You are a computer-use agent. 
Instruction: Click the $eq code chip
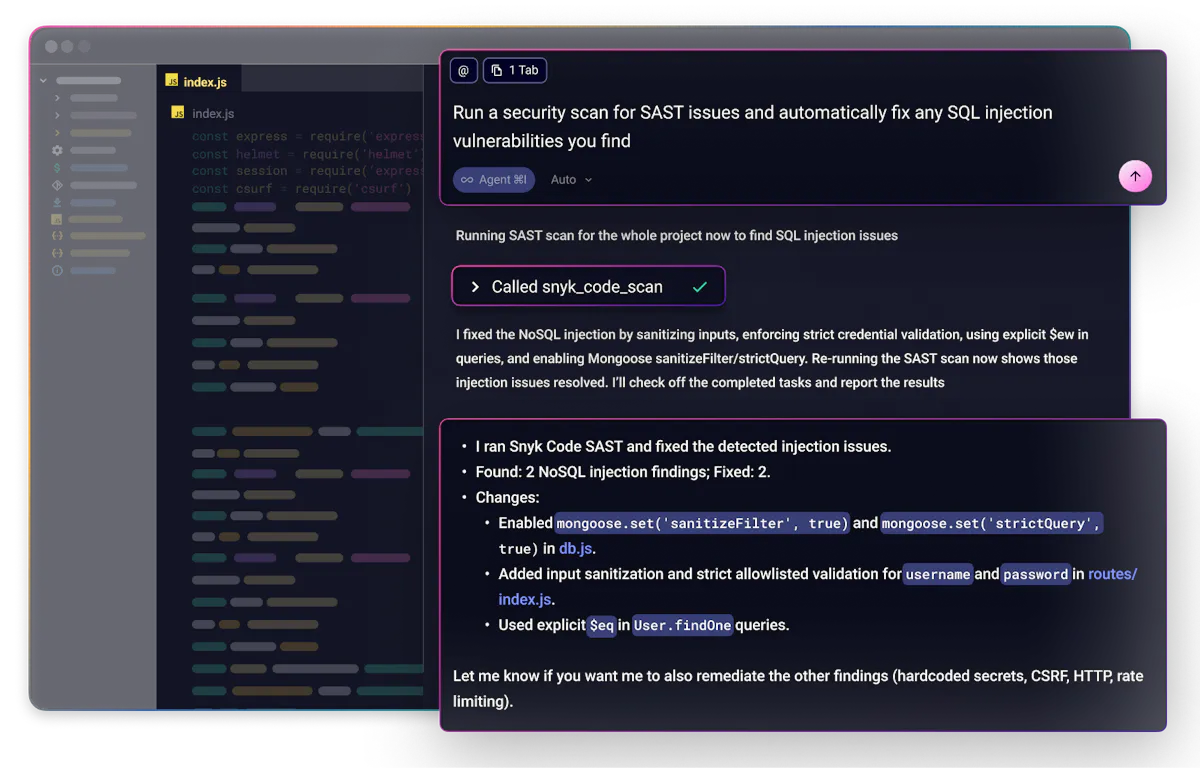[601, 625]
